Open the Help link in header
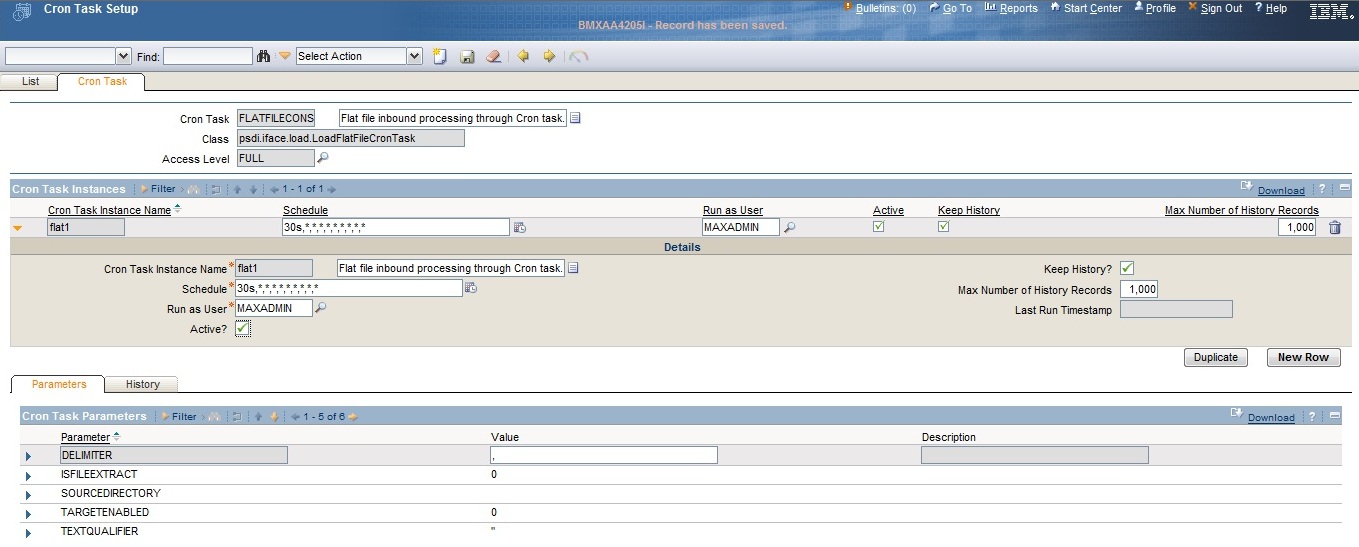The width and height of the screenshot is (1359, 547). tap(1271, 8)
